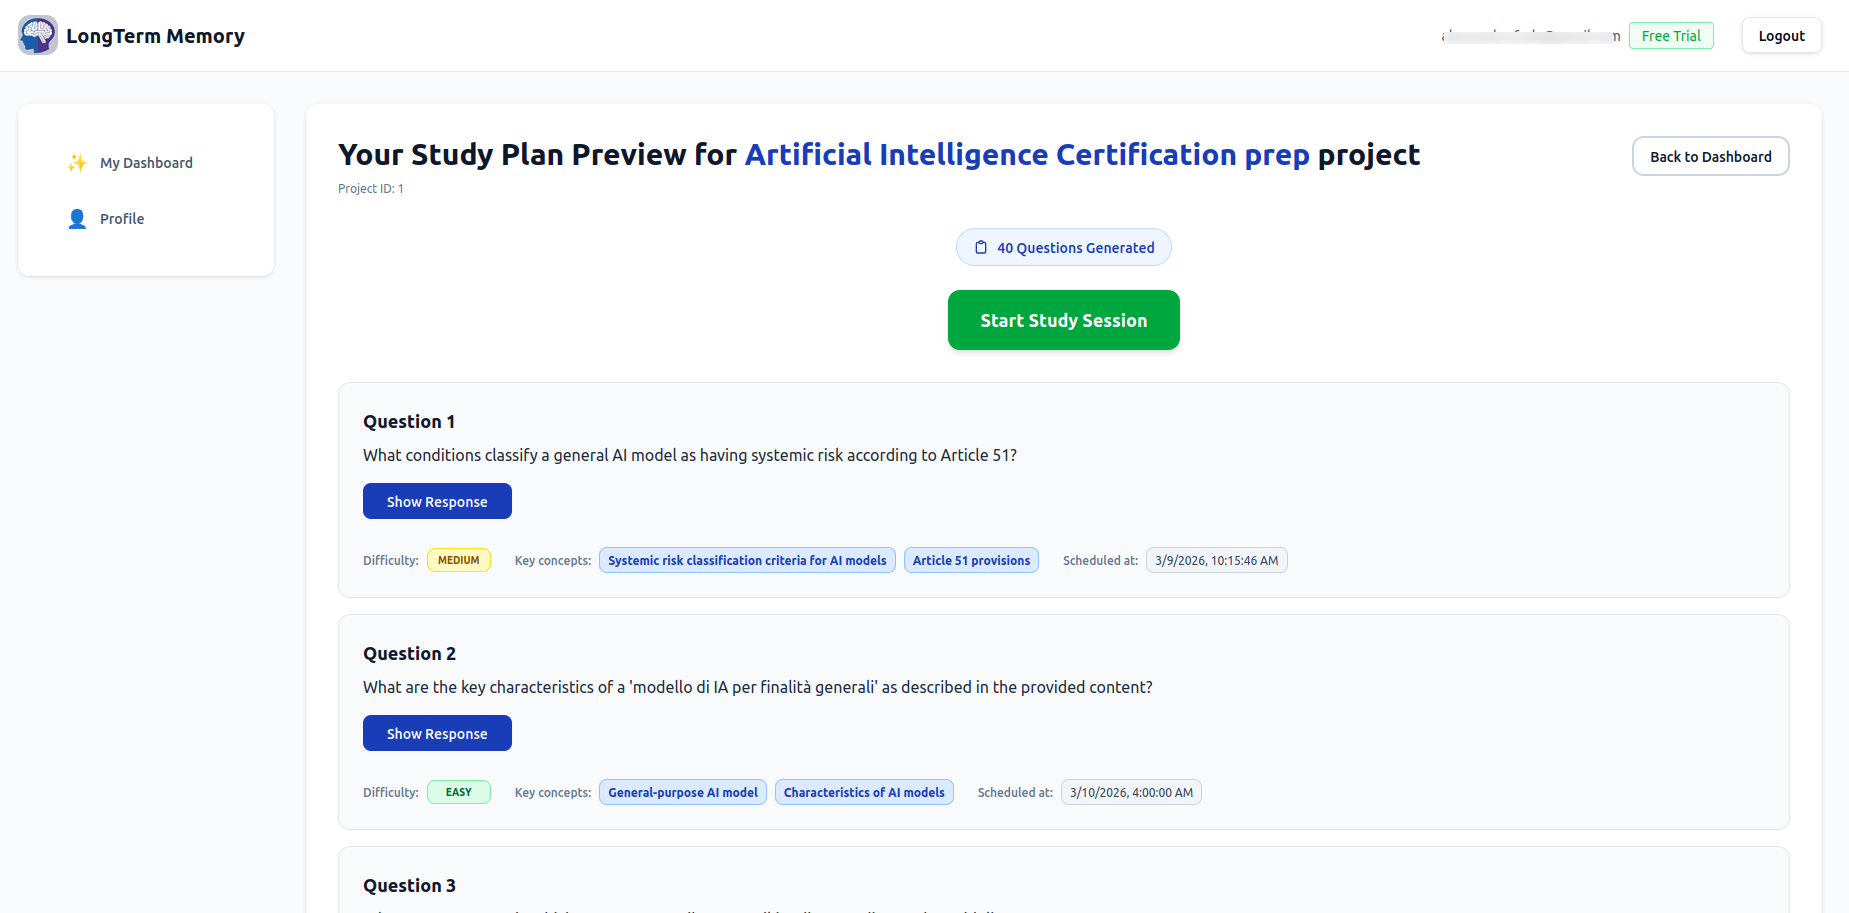
Task: Click the Characteristics of AI models tag
Action: [864, 793]
